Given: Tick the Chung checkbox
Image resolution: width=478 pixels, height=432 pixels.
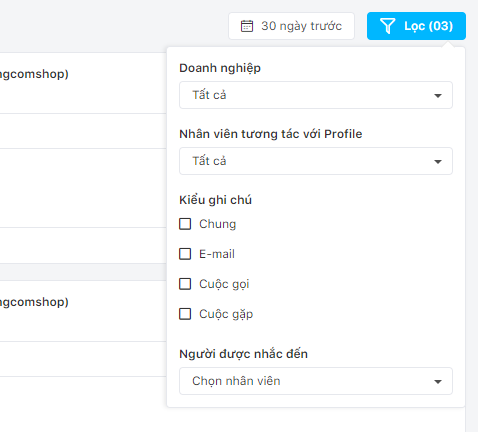Looking at the screenshot, I should click(185, 224).
